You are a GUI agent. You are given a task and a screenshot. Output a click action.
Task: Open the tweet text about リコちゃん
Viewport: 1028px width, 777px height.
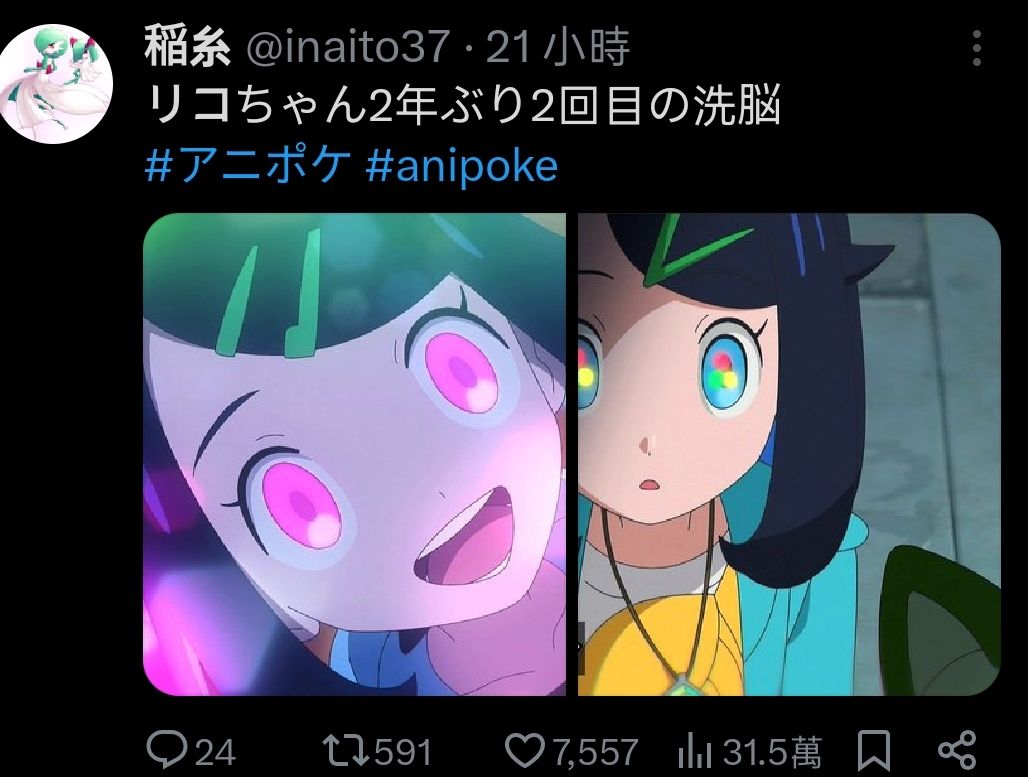click(462, 106)
